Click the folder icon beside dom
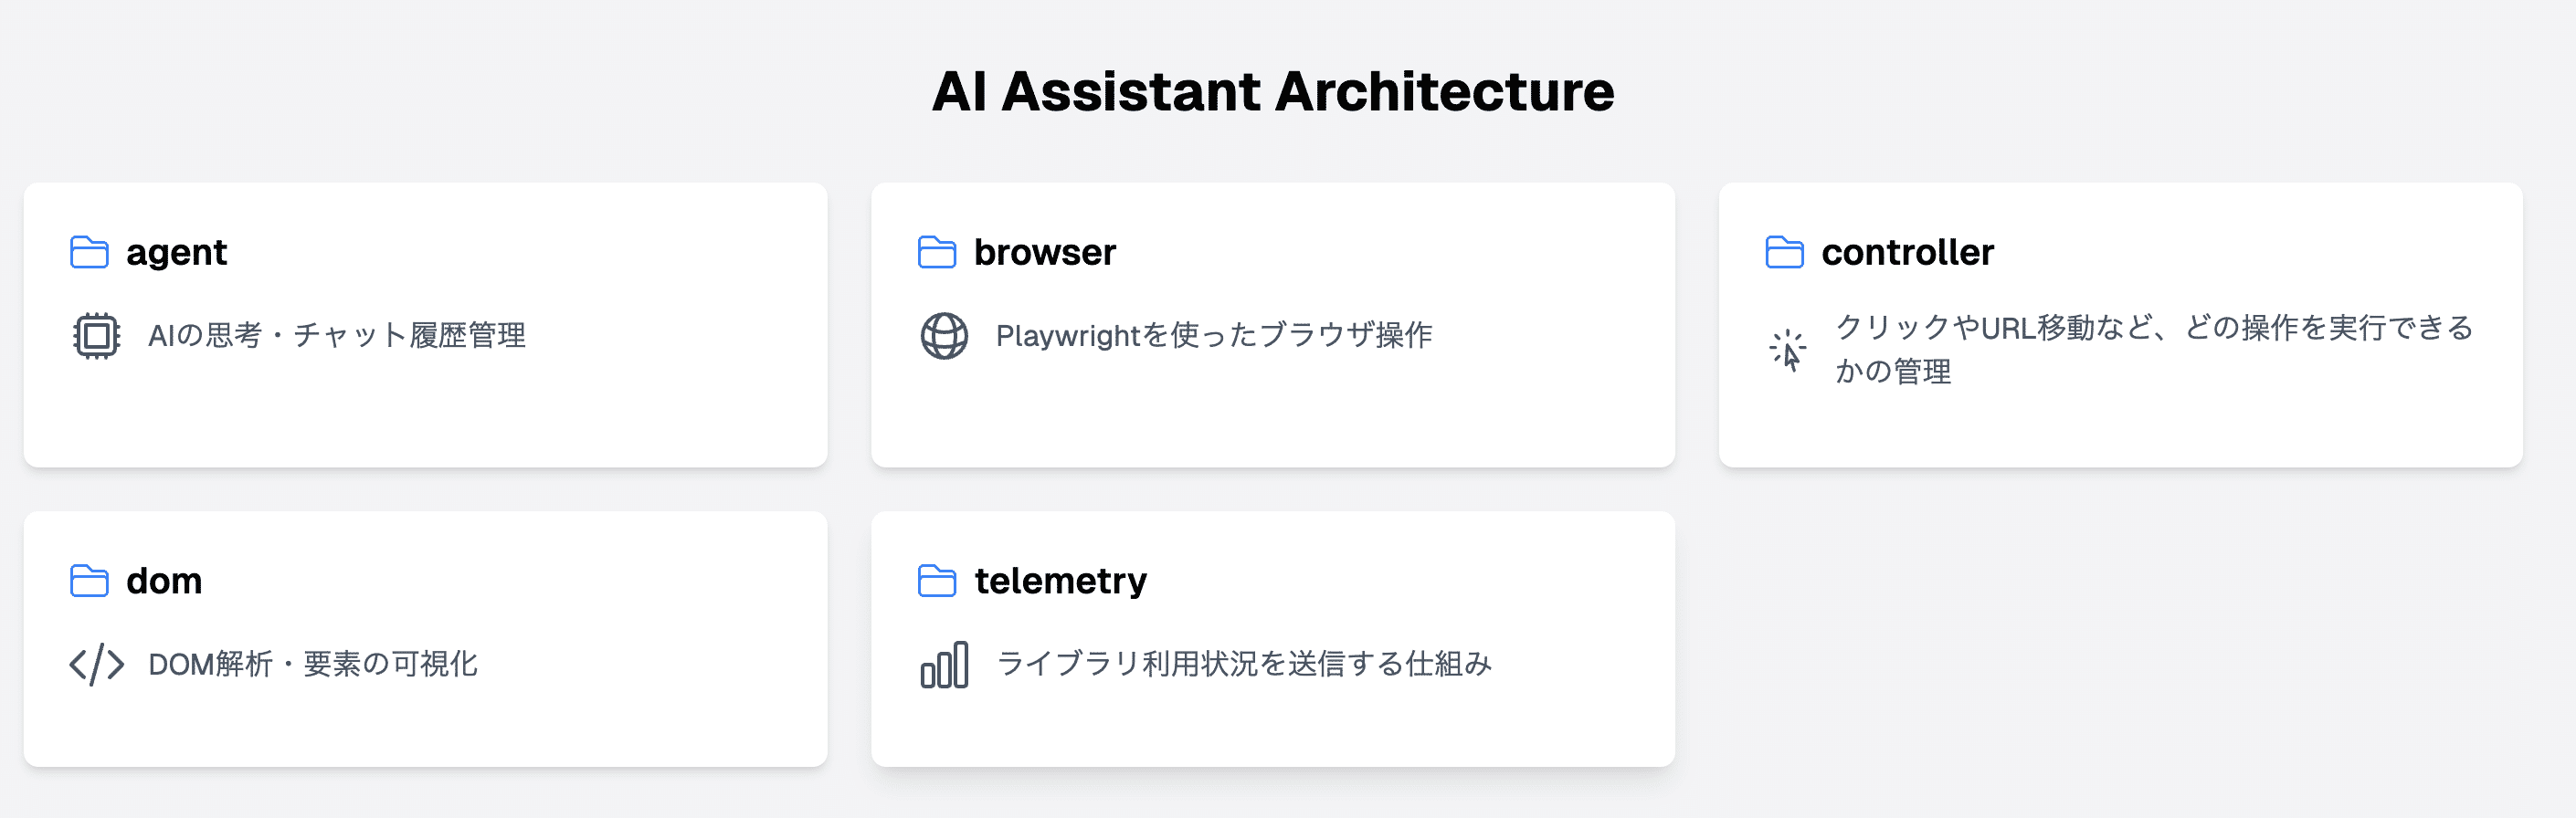The height and width of the screenshot is (818, 2576). [89, 581]
